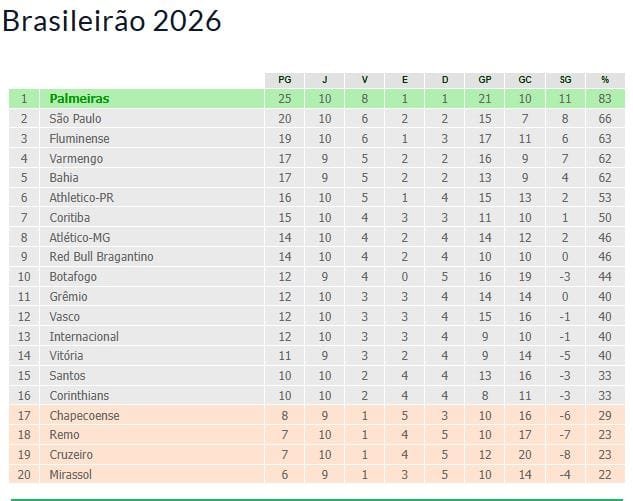Image resolution: width=633 pixels, height=501 pixels.
Task: Click the Botafogo team name
Action: 71,277
